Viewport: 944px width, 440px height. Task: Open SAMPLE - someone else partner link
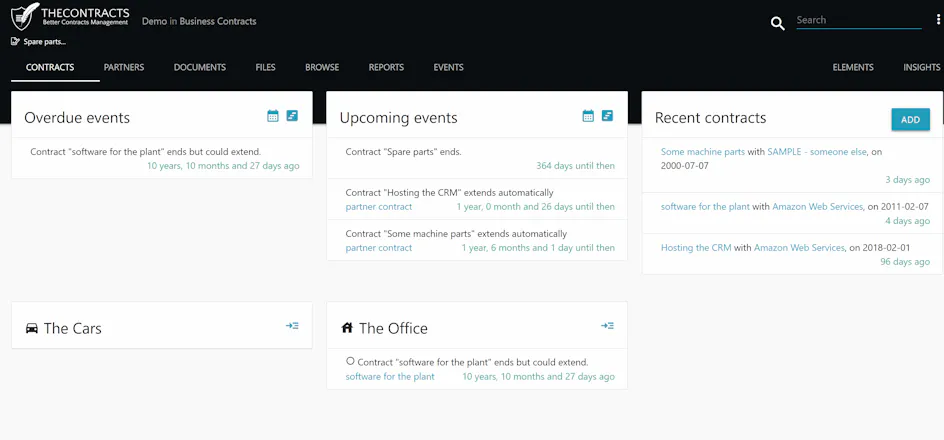(x=817, y=152)
